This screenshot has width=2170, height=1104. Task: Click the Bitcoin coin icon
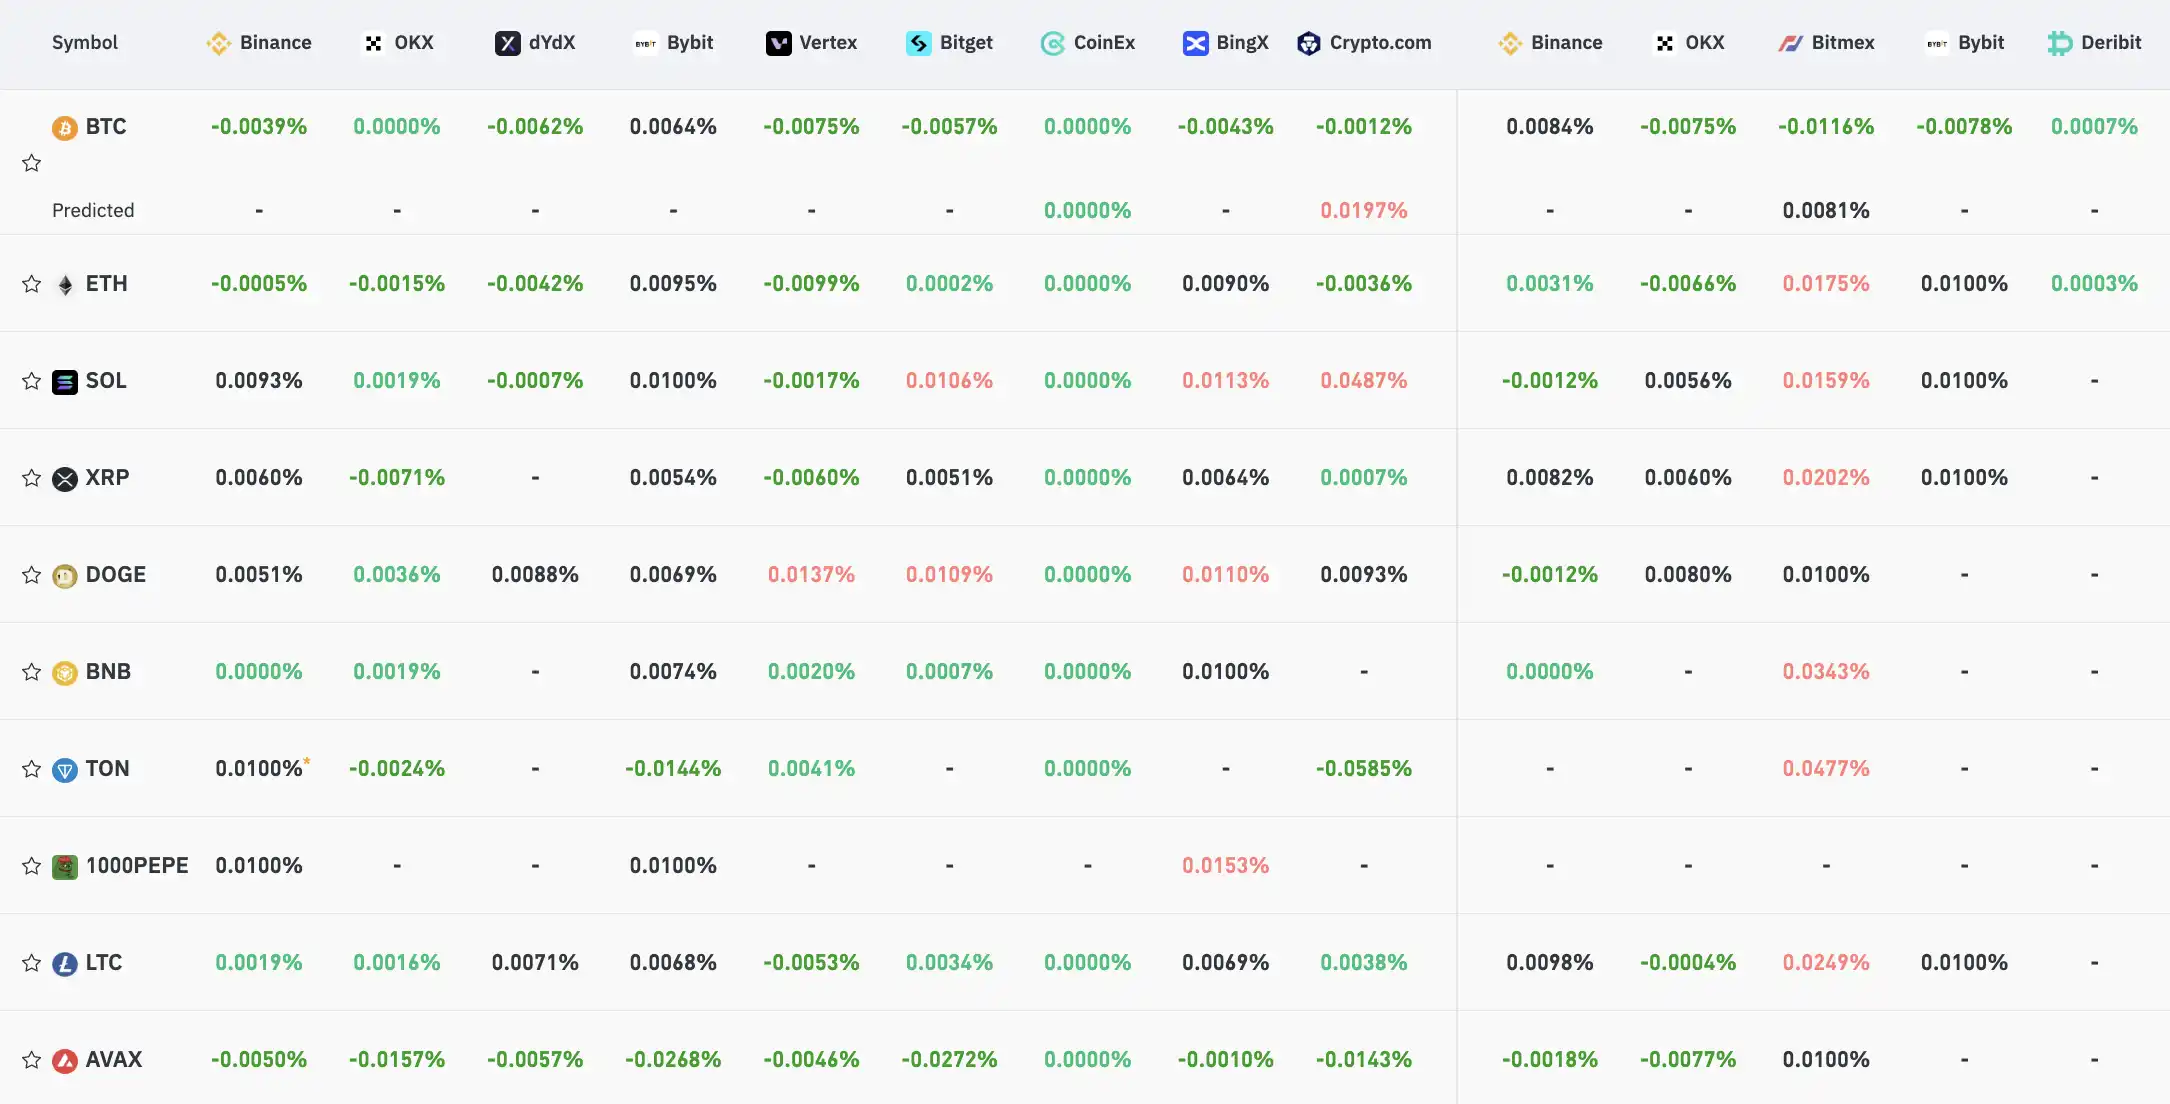pos(65,128)
